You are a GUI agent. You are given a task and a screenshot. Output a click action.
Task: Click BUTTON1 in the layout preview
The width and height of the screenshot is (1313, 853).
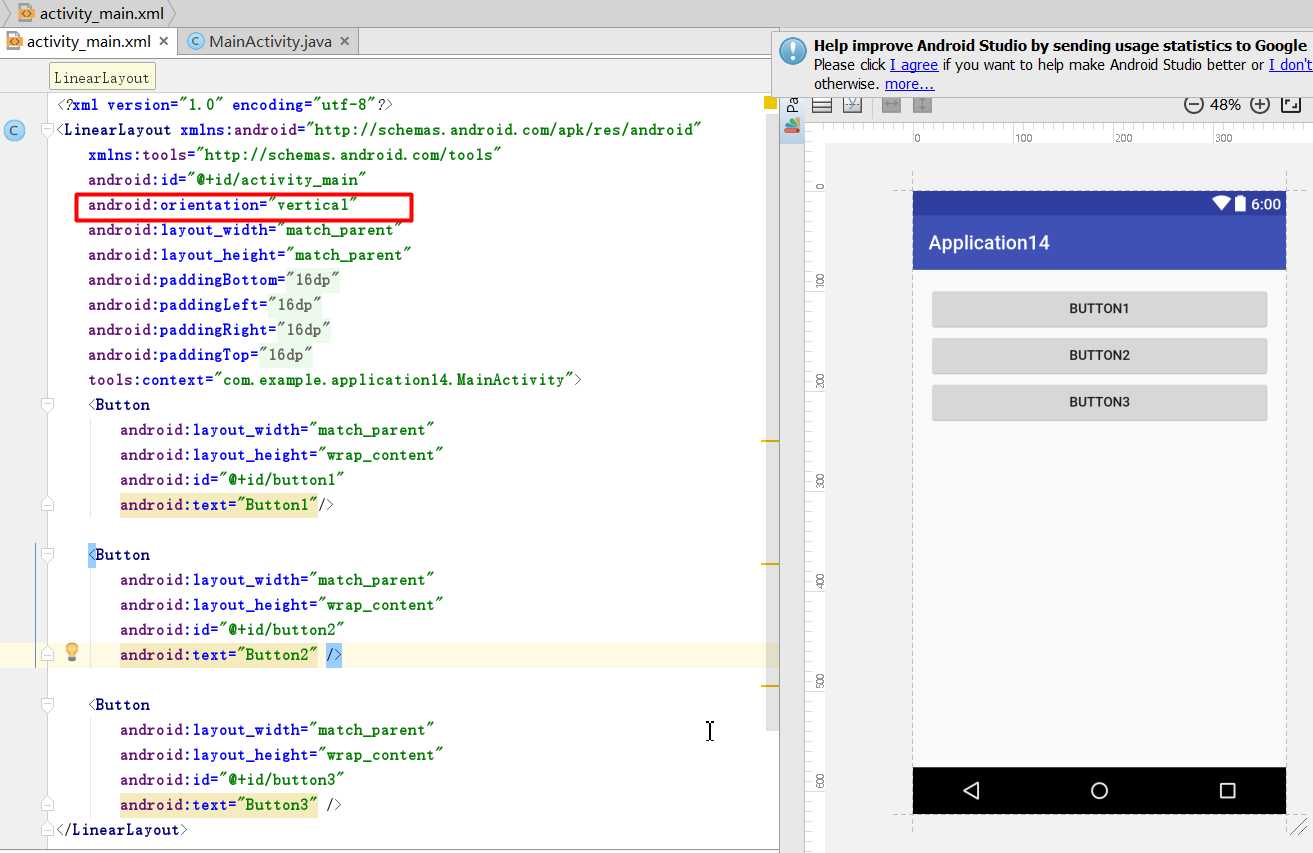(1099, 309)
